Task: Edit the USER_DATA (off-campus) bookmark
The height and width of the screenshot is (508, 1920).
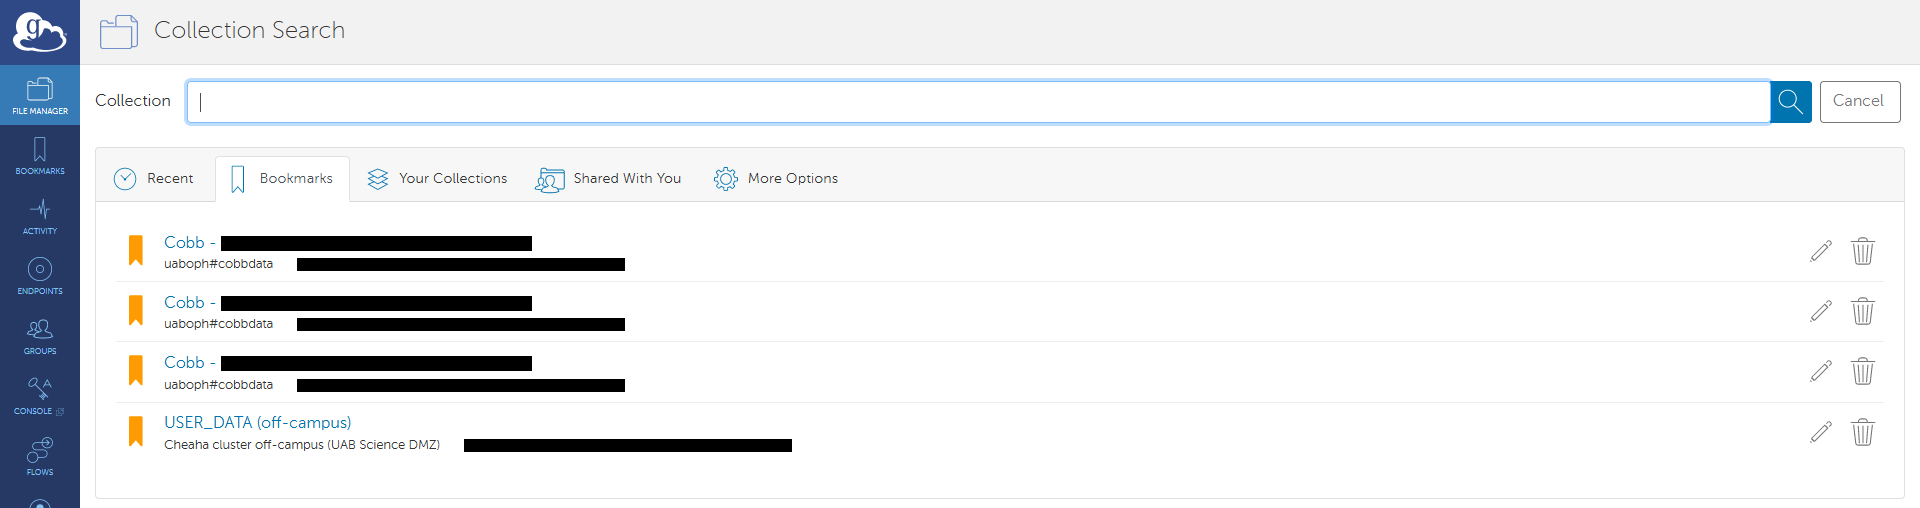Action: pos(1821,432)
